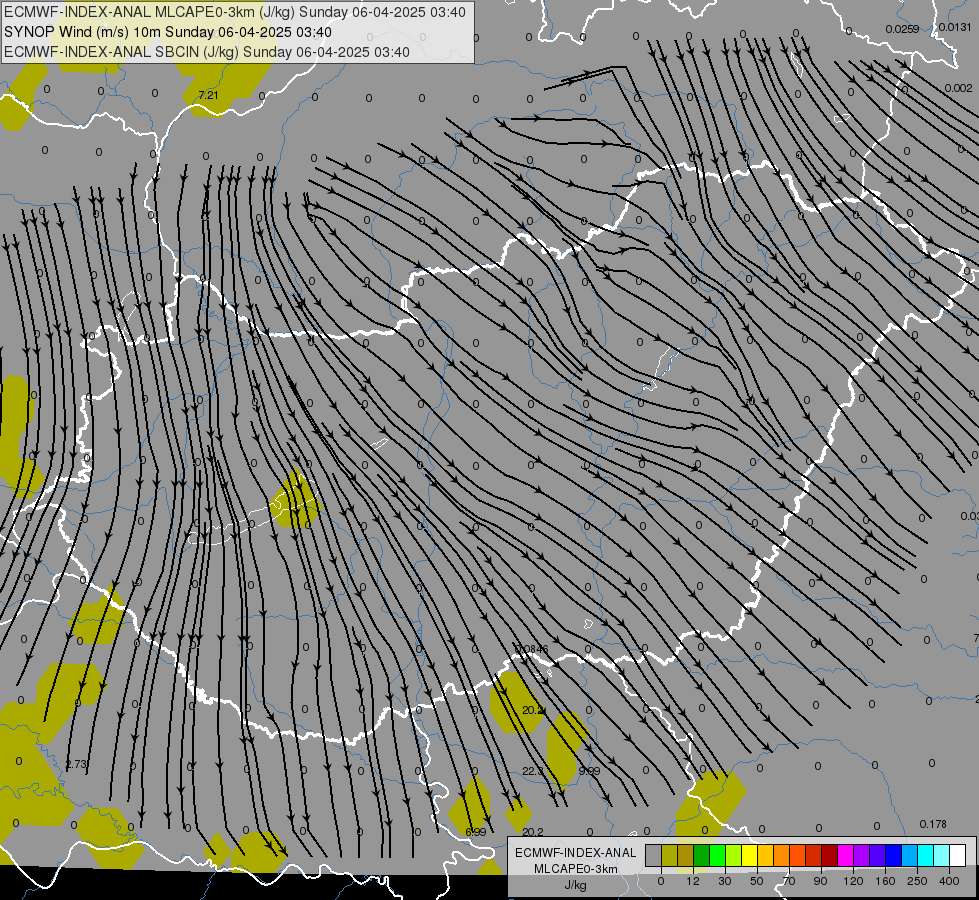Click legend tick label 120
The image size is (979, 900).
[x=854, y=881]
